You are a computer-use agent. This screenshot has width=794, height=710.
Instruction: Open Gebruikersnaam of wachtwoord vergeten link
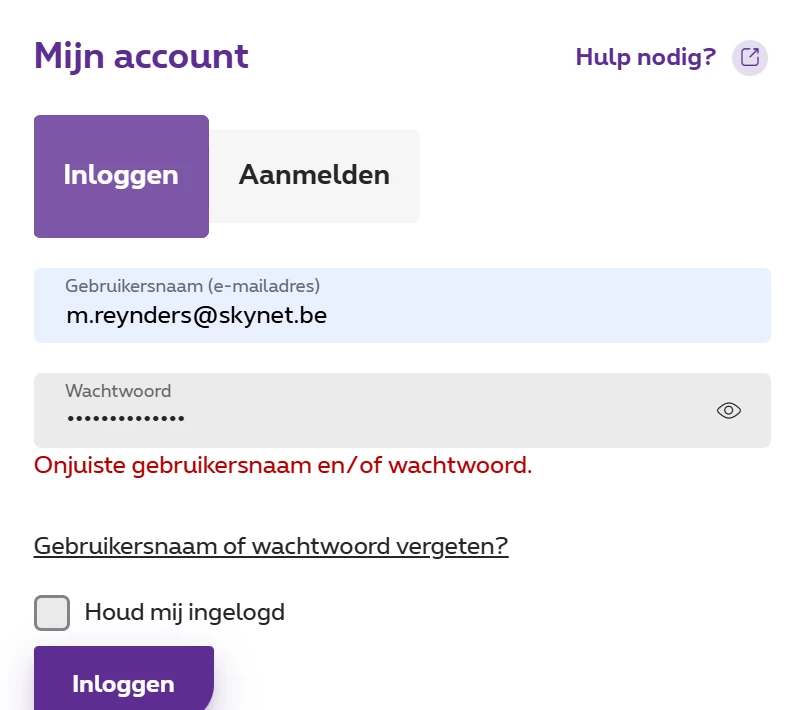pos(271,546)
